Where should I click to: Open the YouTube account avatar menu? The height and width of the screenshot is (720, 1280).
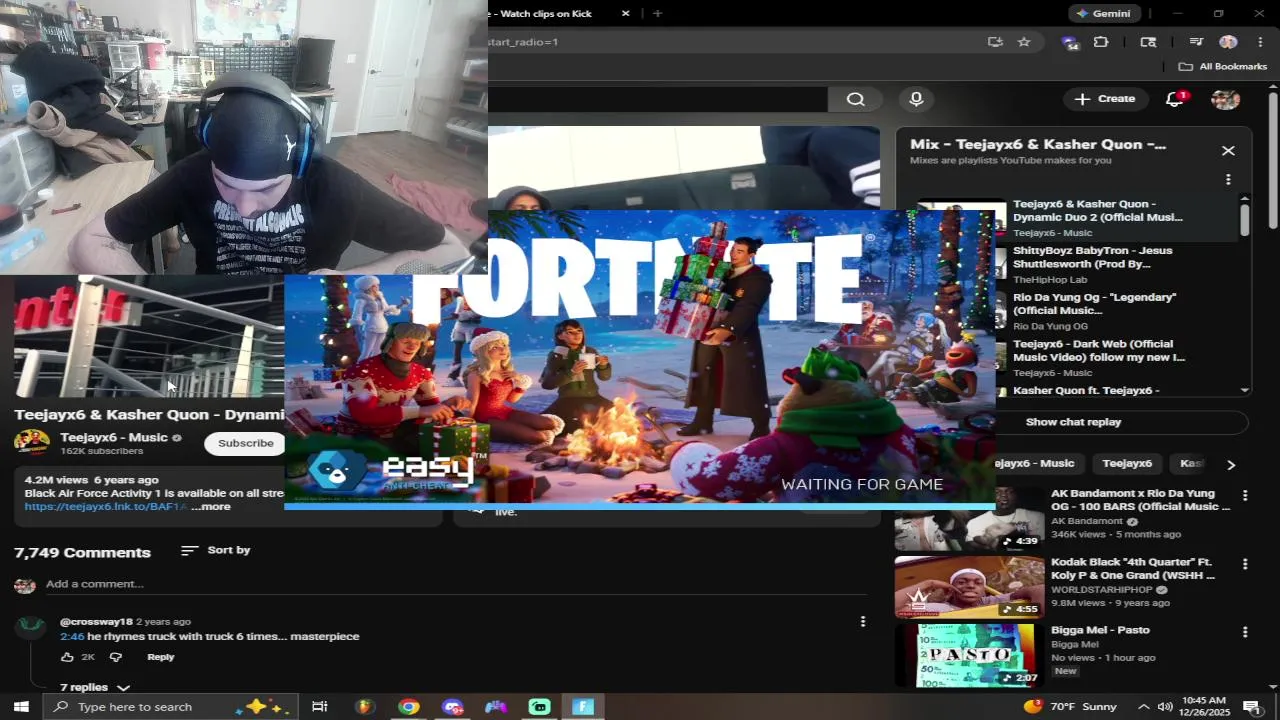(1225, 99)
